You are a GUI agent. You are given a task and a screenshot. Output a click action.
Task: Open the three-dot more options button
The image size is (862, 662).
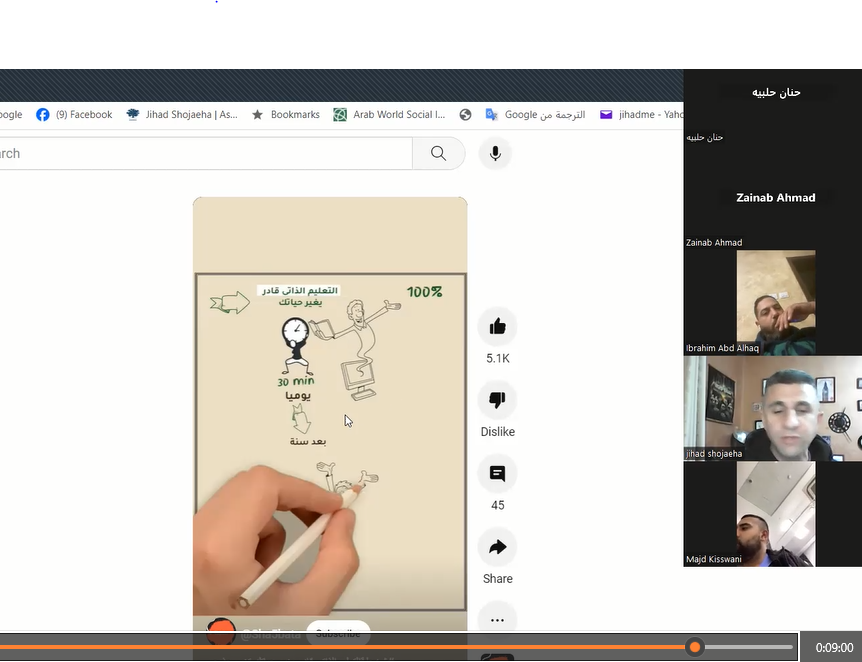tap(497, 620)
